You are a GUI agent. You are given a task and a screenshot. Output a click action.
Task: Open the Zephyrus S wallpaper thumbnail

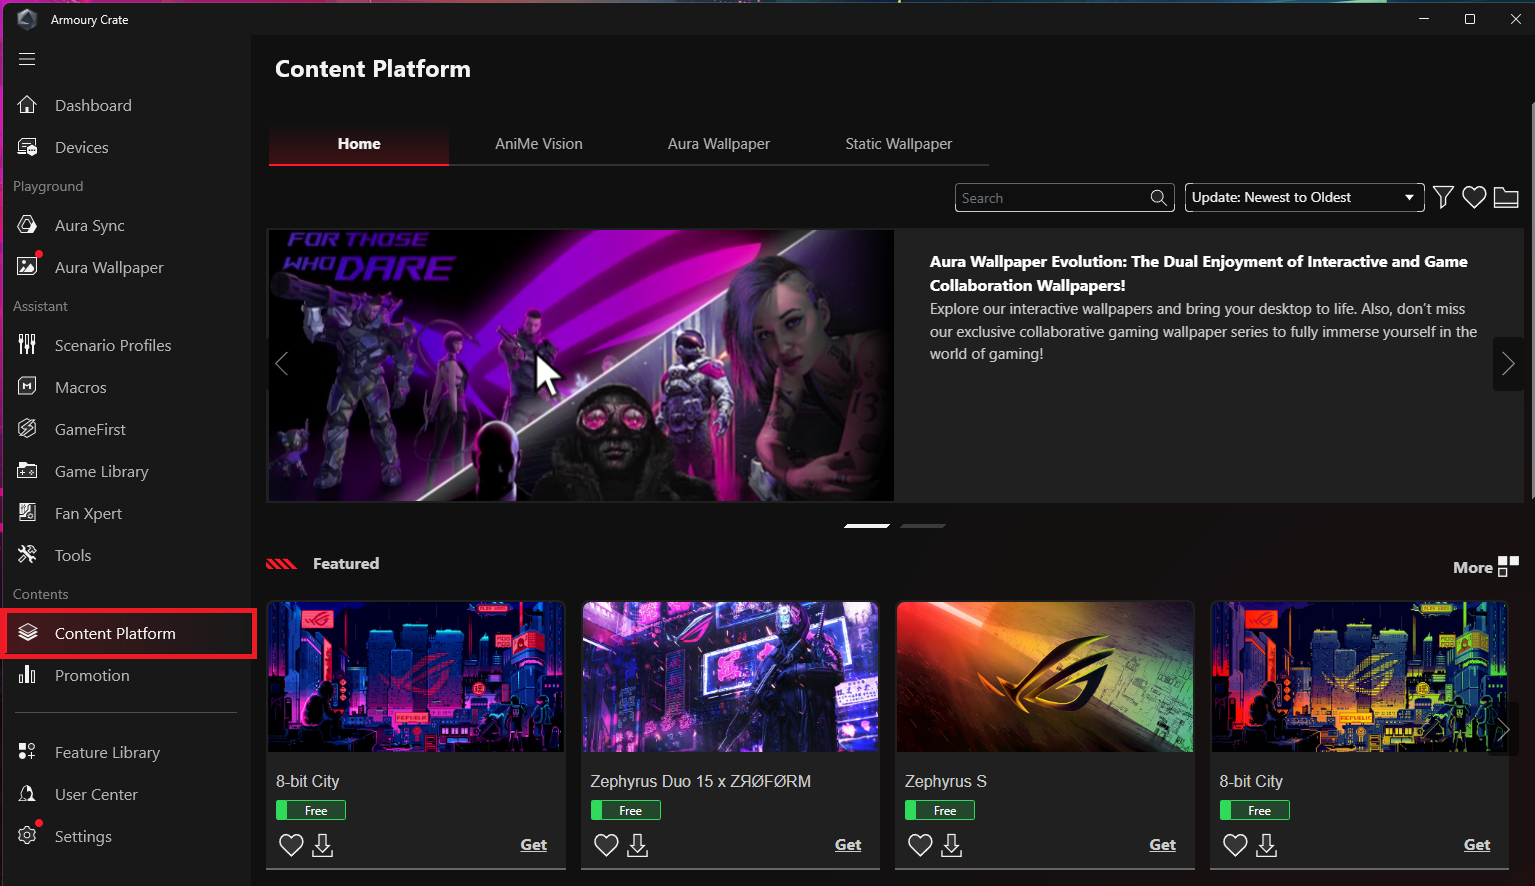tap(1045, 677)
